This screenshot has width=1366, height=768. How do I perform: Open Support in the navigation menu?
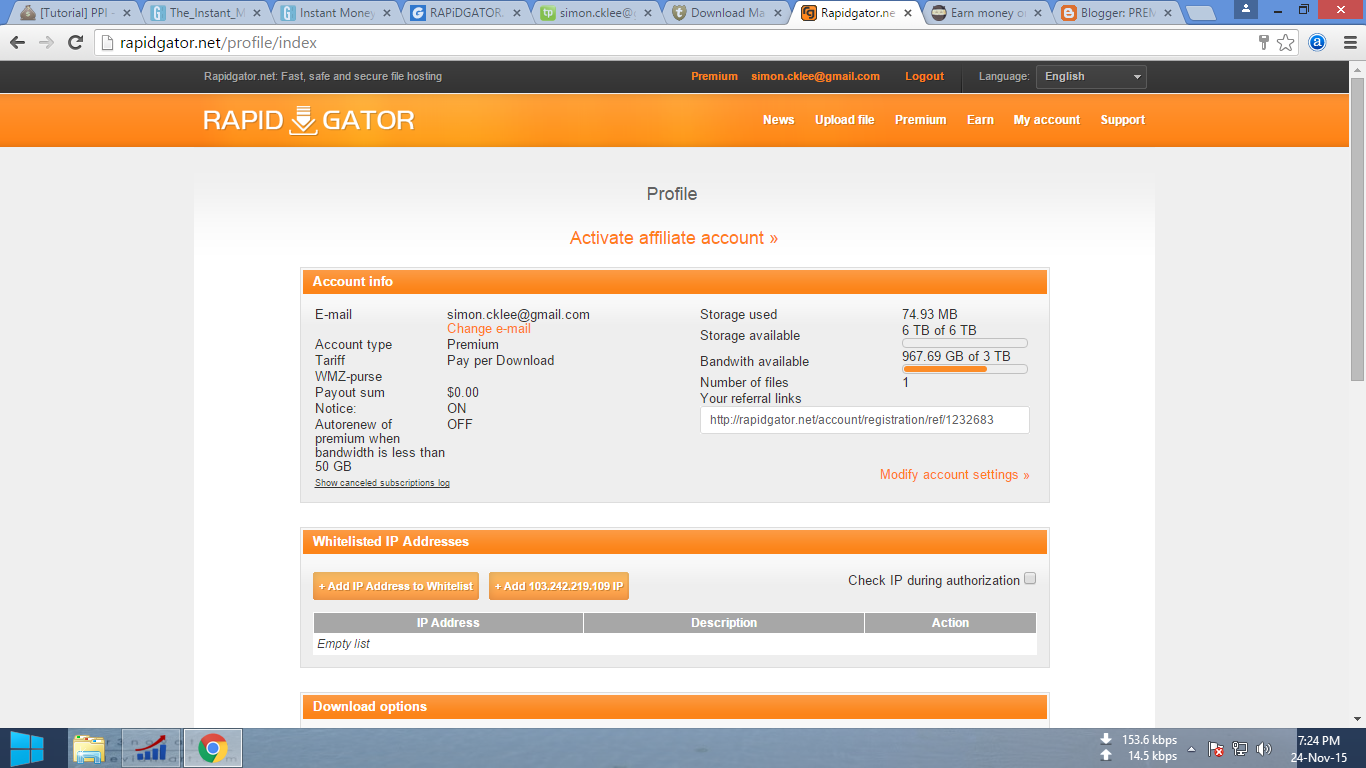pyautogui.click(x=1122, y=120)
